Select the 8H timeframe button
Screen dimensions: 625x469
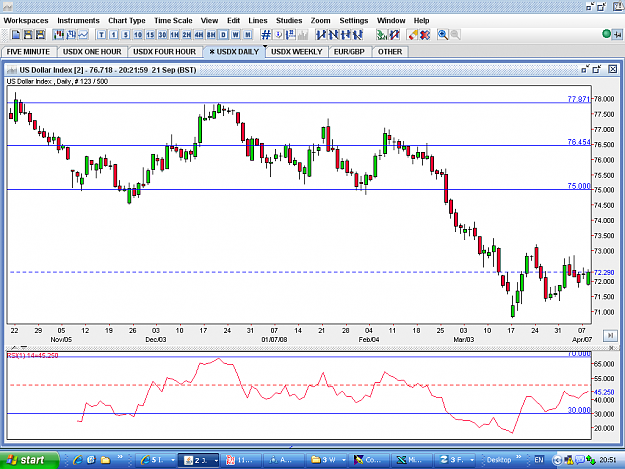(211, 35)
